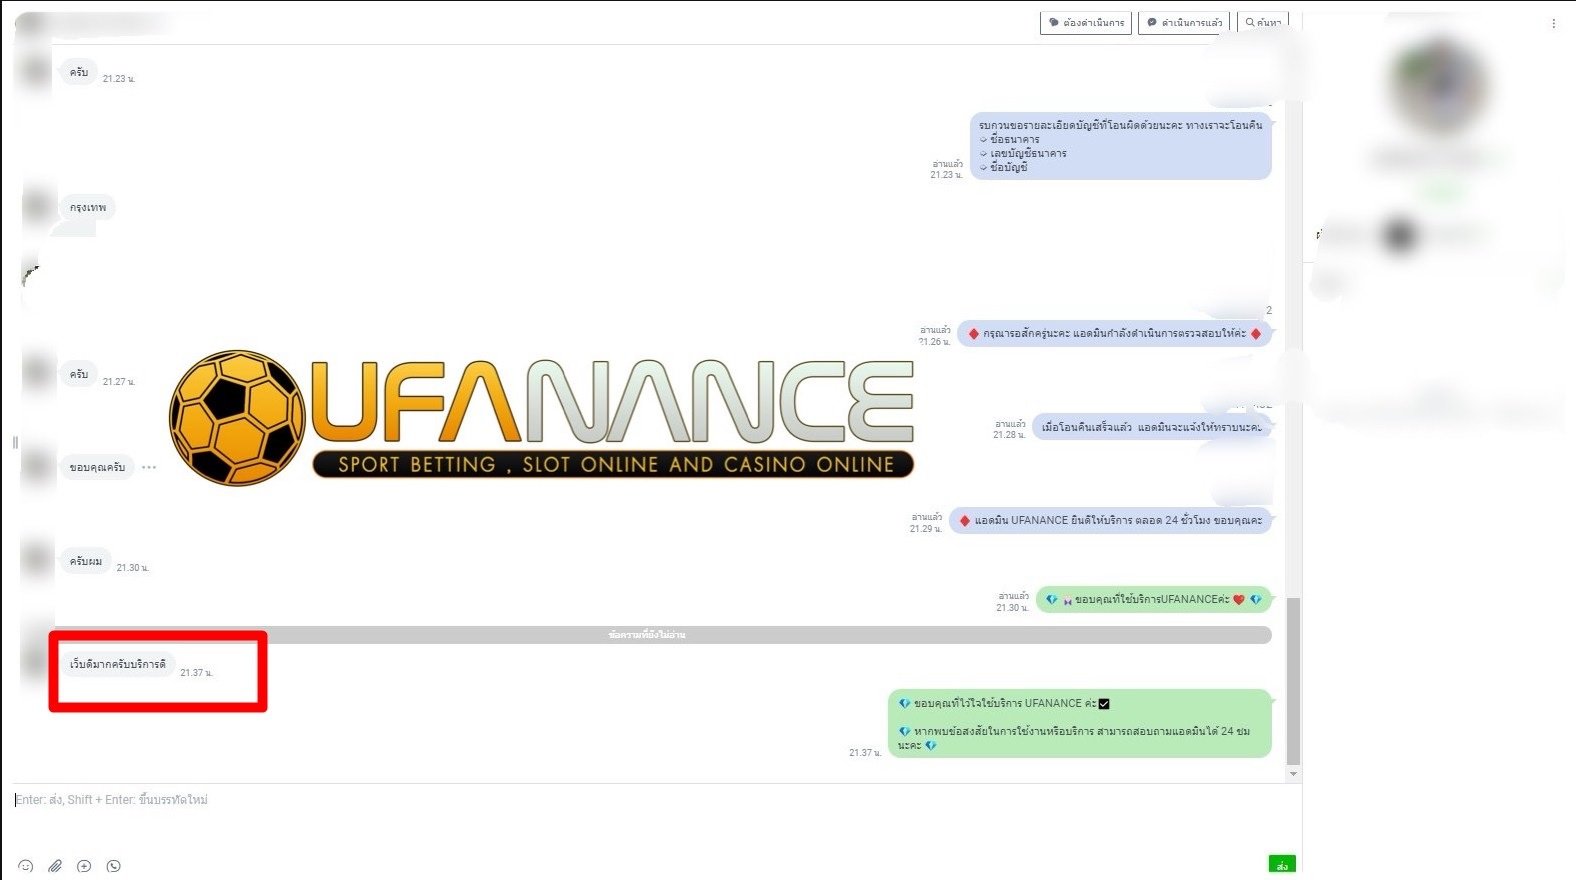Image resolution: width=1576 pixels, height=880 pixels.
Task: Mark chat as ดำเนินการแล้ว (resolved)
Action: tap(1184, 22)
